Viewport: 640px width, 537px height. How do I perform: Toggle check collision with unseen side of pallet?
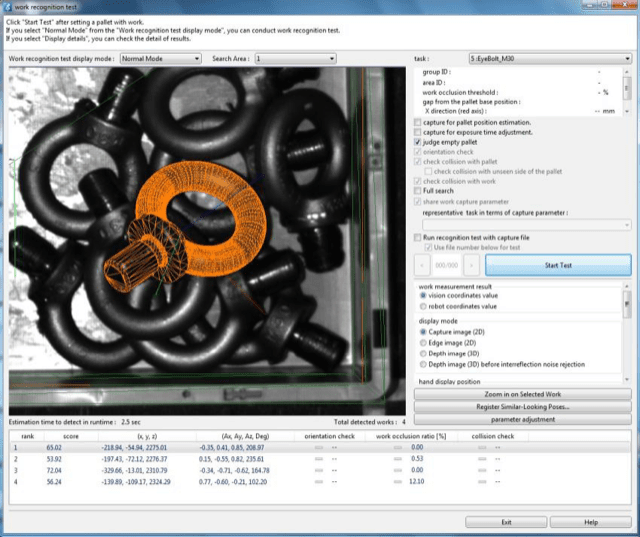click(428, 171)
